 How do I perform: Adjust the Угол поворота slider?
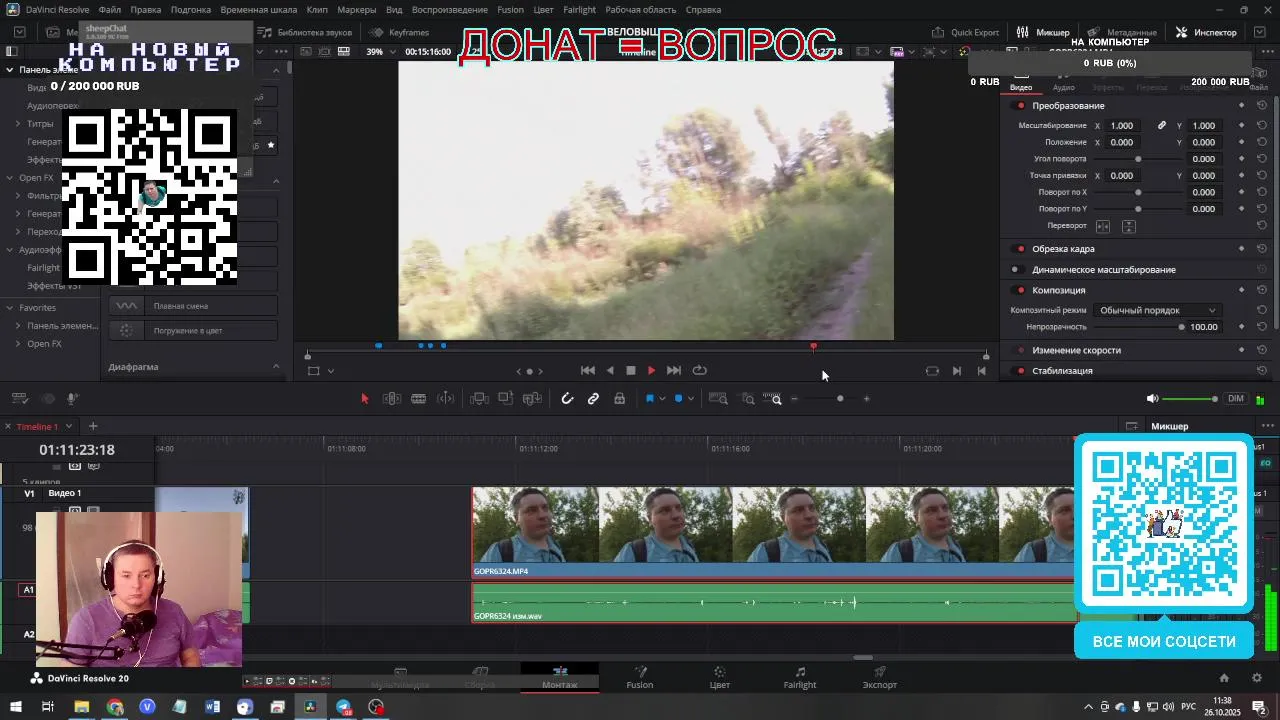coord(1138,159)
